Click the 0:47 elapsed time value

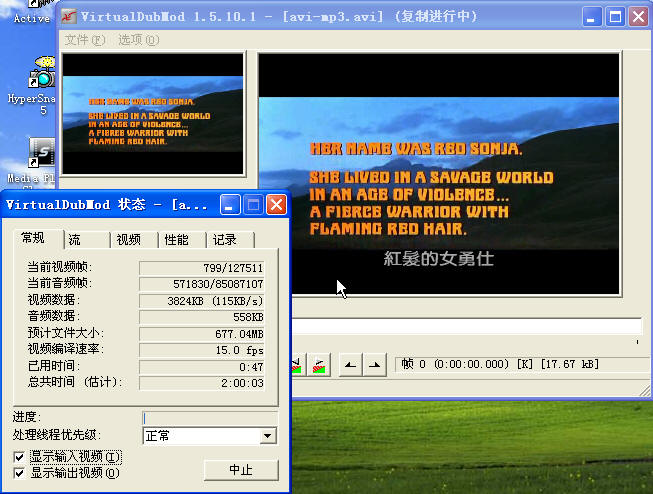(x=202, y=367)
